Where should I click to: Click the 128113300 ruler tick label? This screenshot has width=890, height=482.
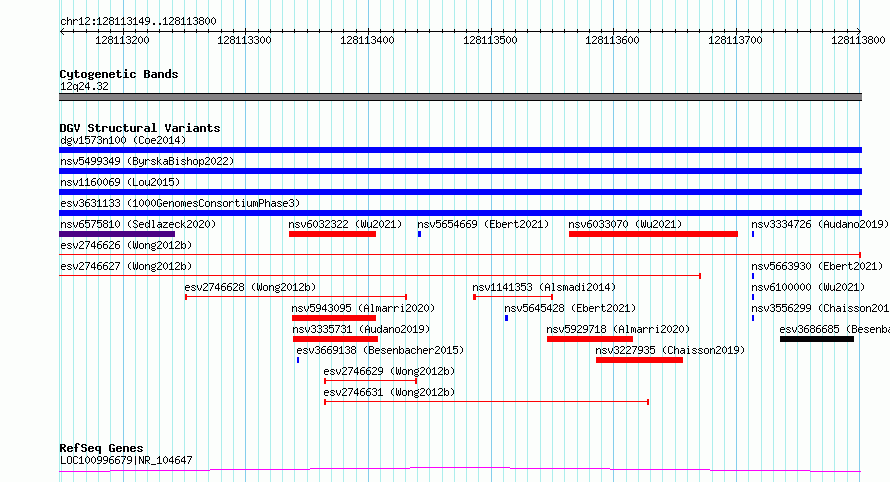(x=245, y=40)
